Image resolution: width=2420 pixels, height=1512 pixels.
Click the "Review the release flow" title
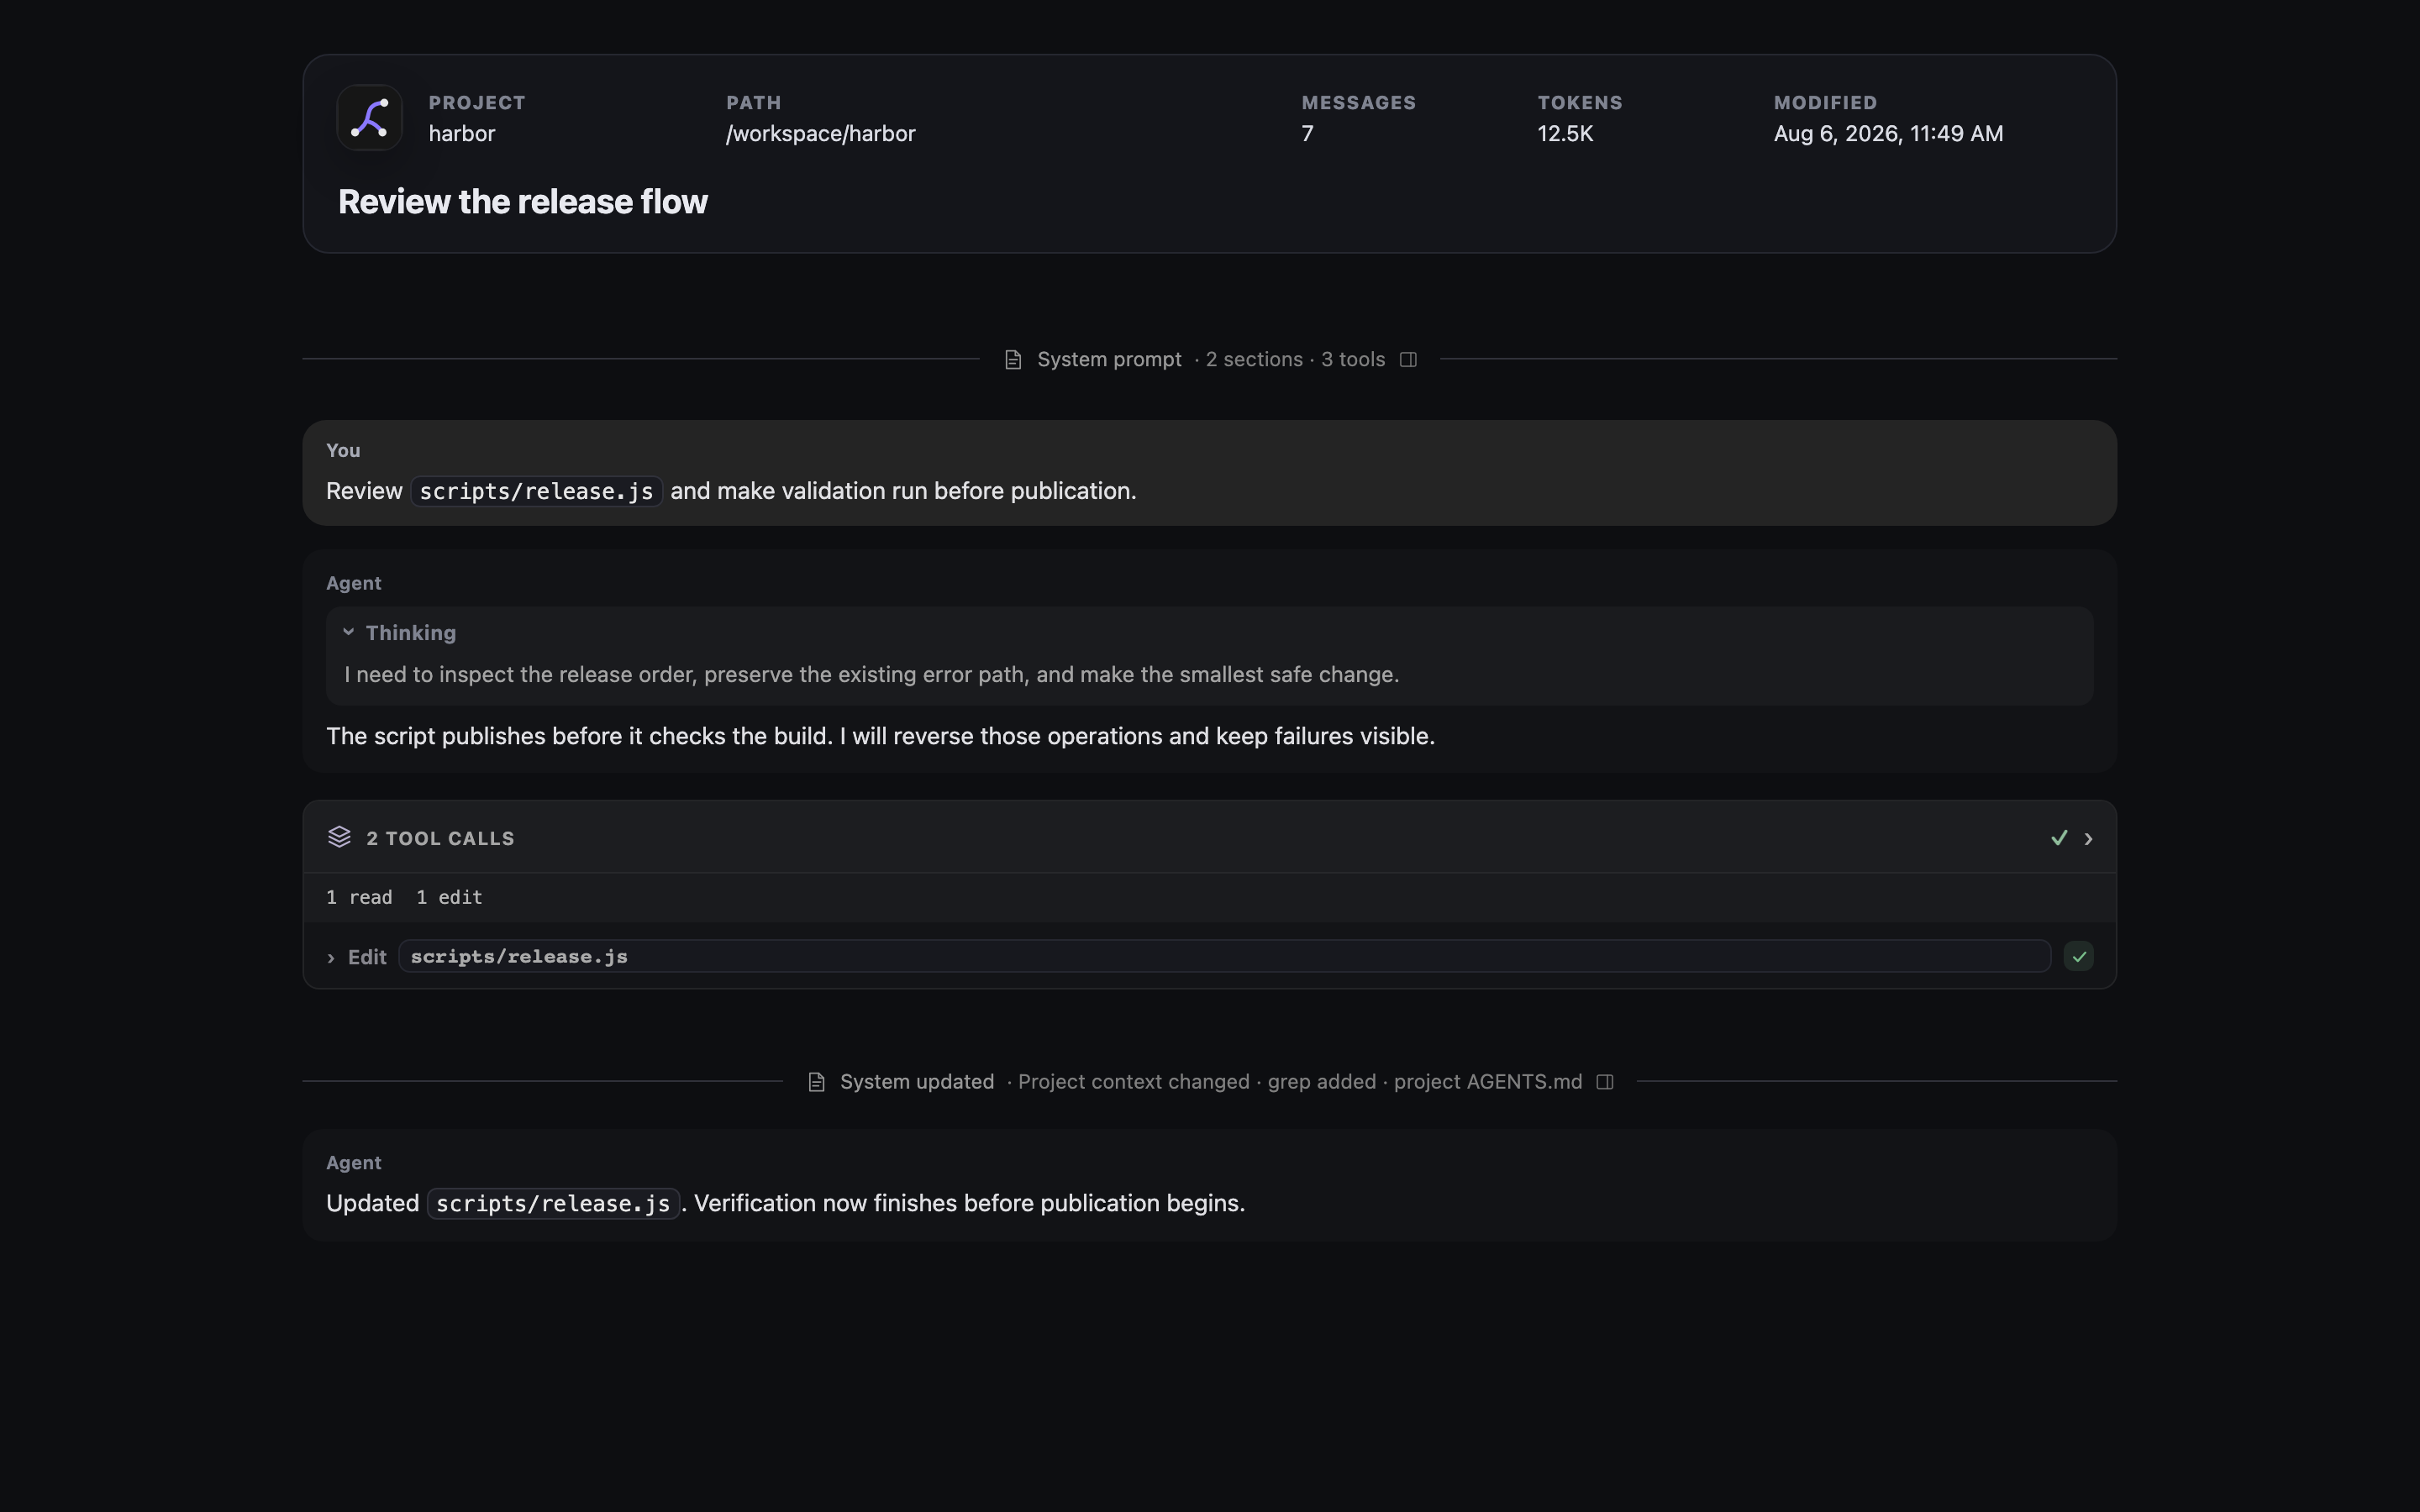523,202
